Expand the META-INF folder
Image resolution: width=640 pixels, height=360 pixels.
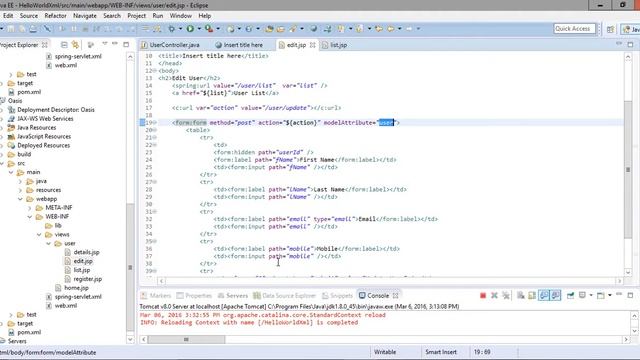(29, 208)
